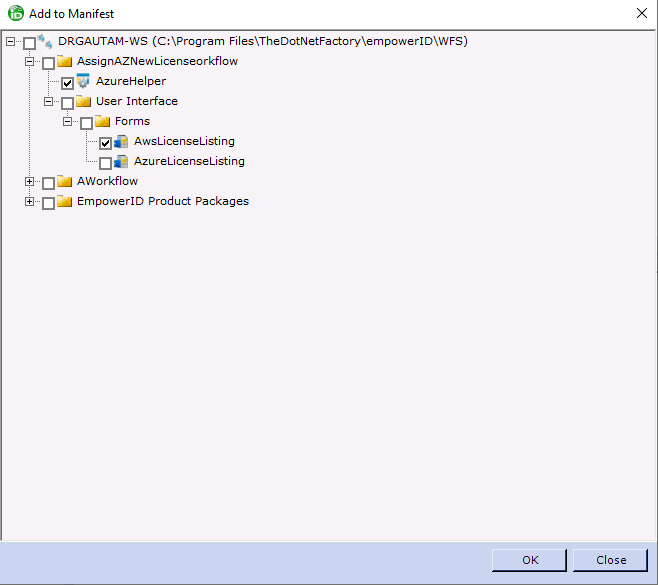Click the AWorkflow folder icon
658x585 pixels.
[x=65, y=182]
